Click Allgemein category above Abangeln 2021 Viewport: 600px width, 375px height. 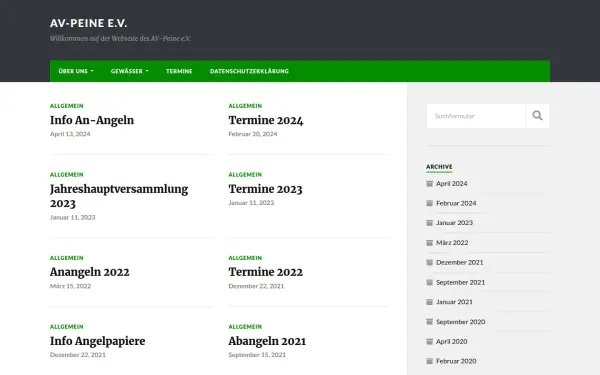pyautogui.click(x=245, y=327)
